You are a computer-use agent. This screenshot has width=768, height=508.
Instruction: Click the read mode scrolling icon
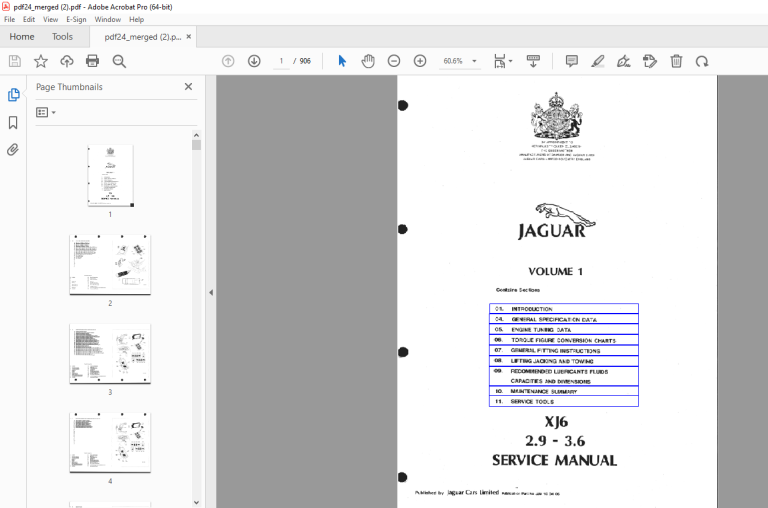pyautogui.click(x=533, y=61)
